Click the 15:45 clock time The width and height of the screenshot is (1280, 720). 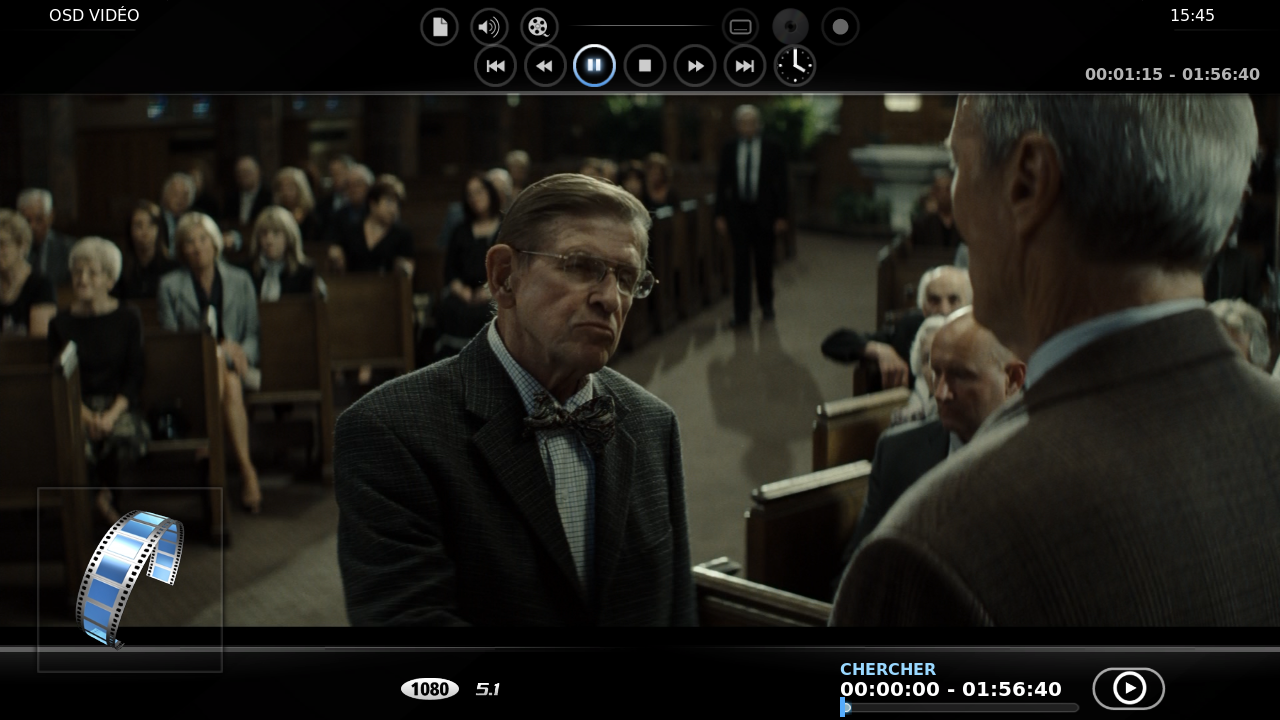click(1192, 16)
